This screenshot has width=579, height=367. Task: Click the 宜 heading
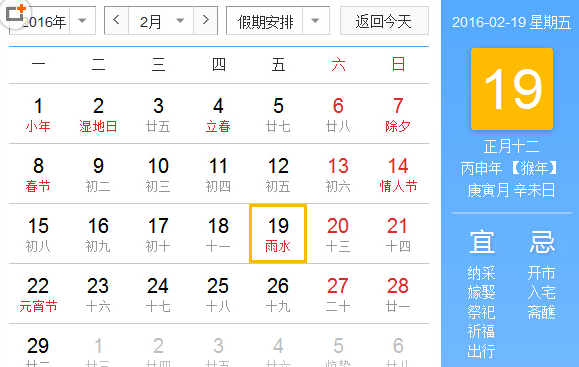482,242
